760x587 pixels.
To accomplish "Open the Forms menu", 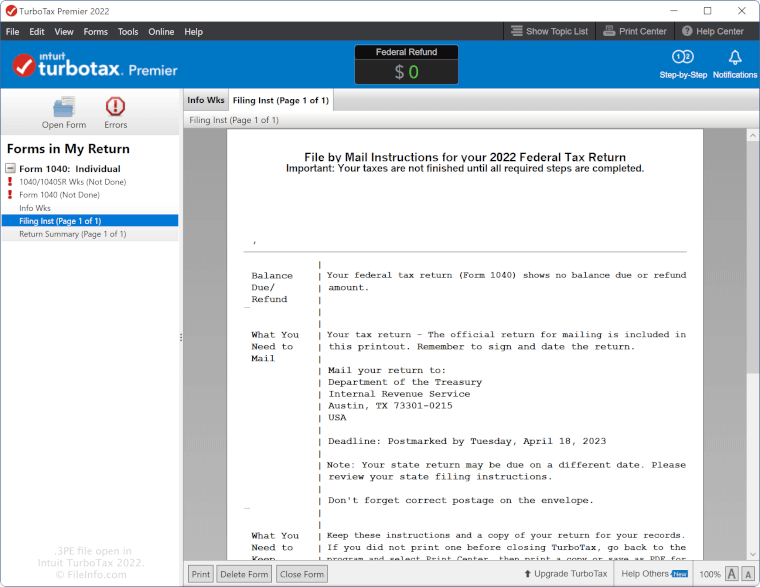I will pos(96,31).
